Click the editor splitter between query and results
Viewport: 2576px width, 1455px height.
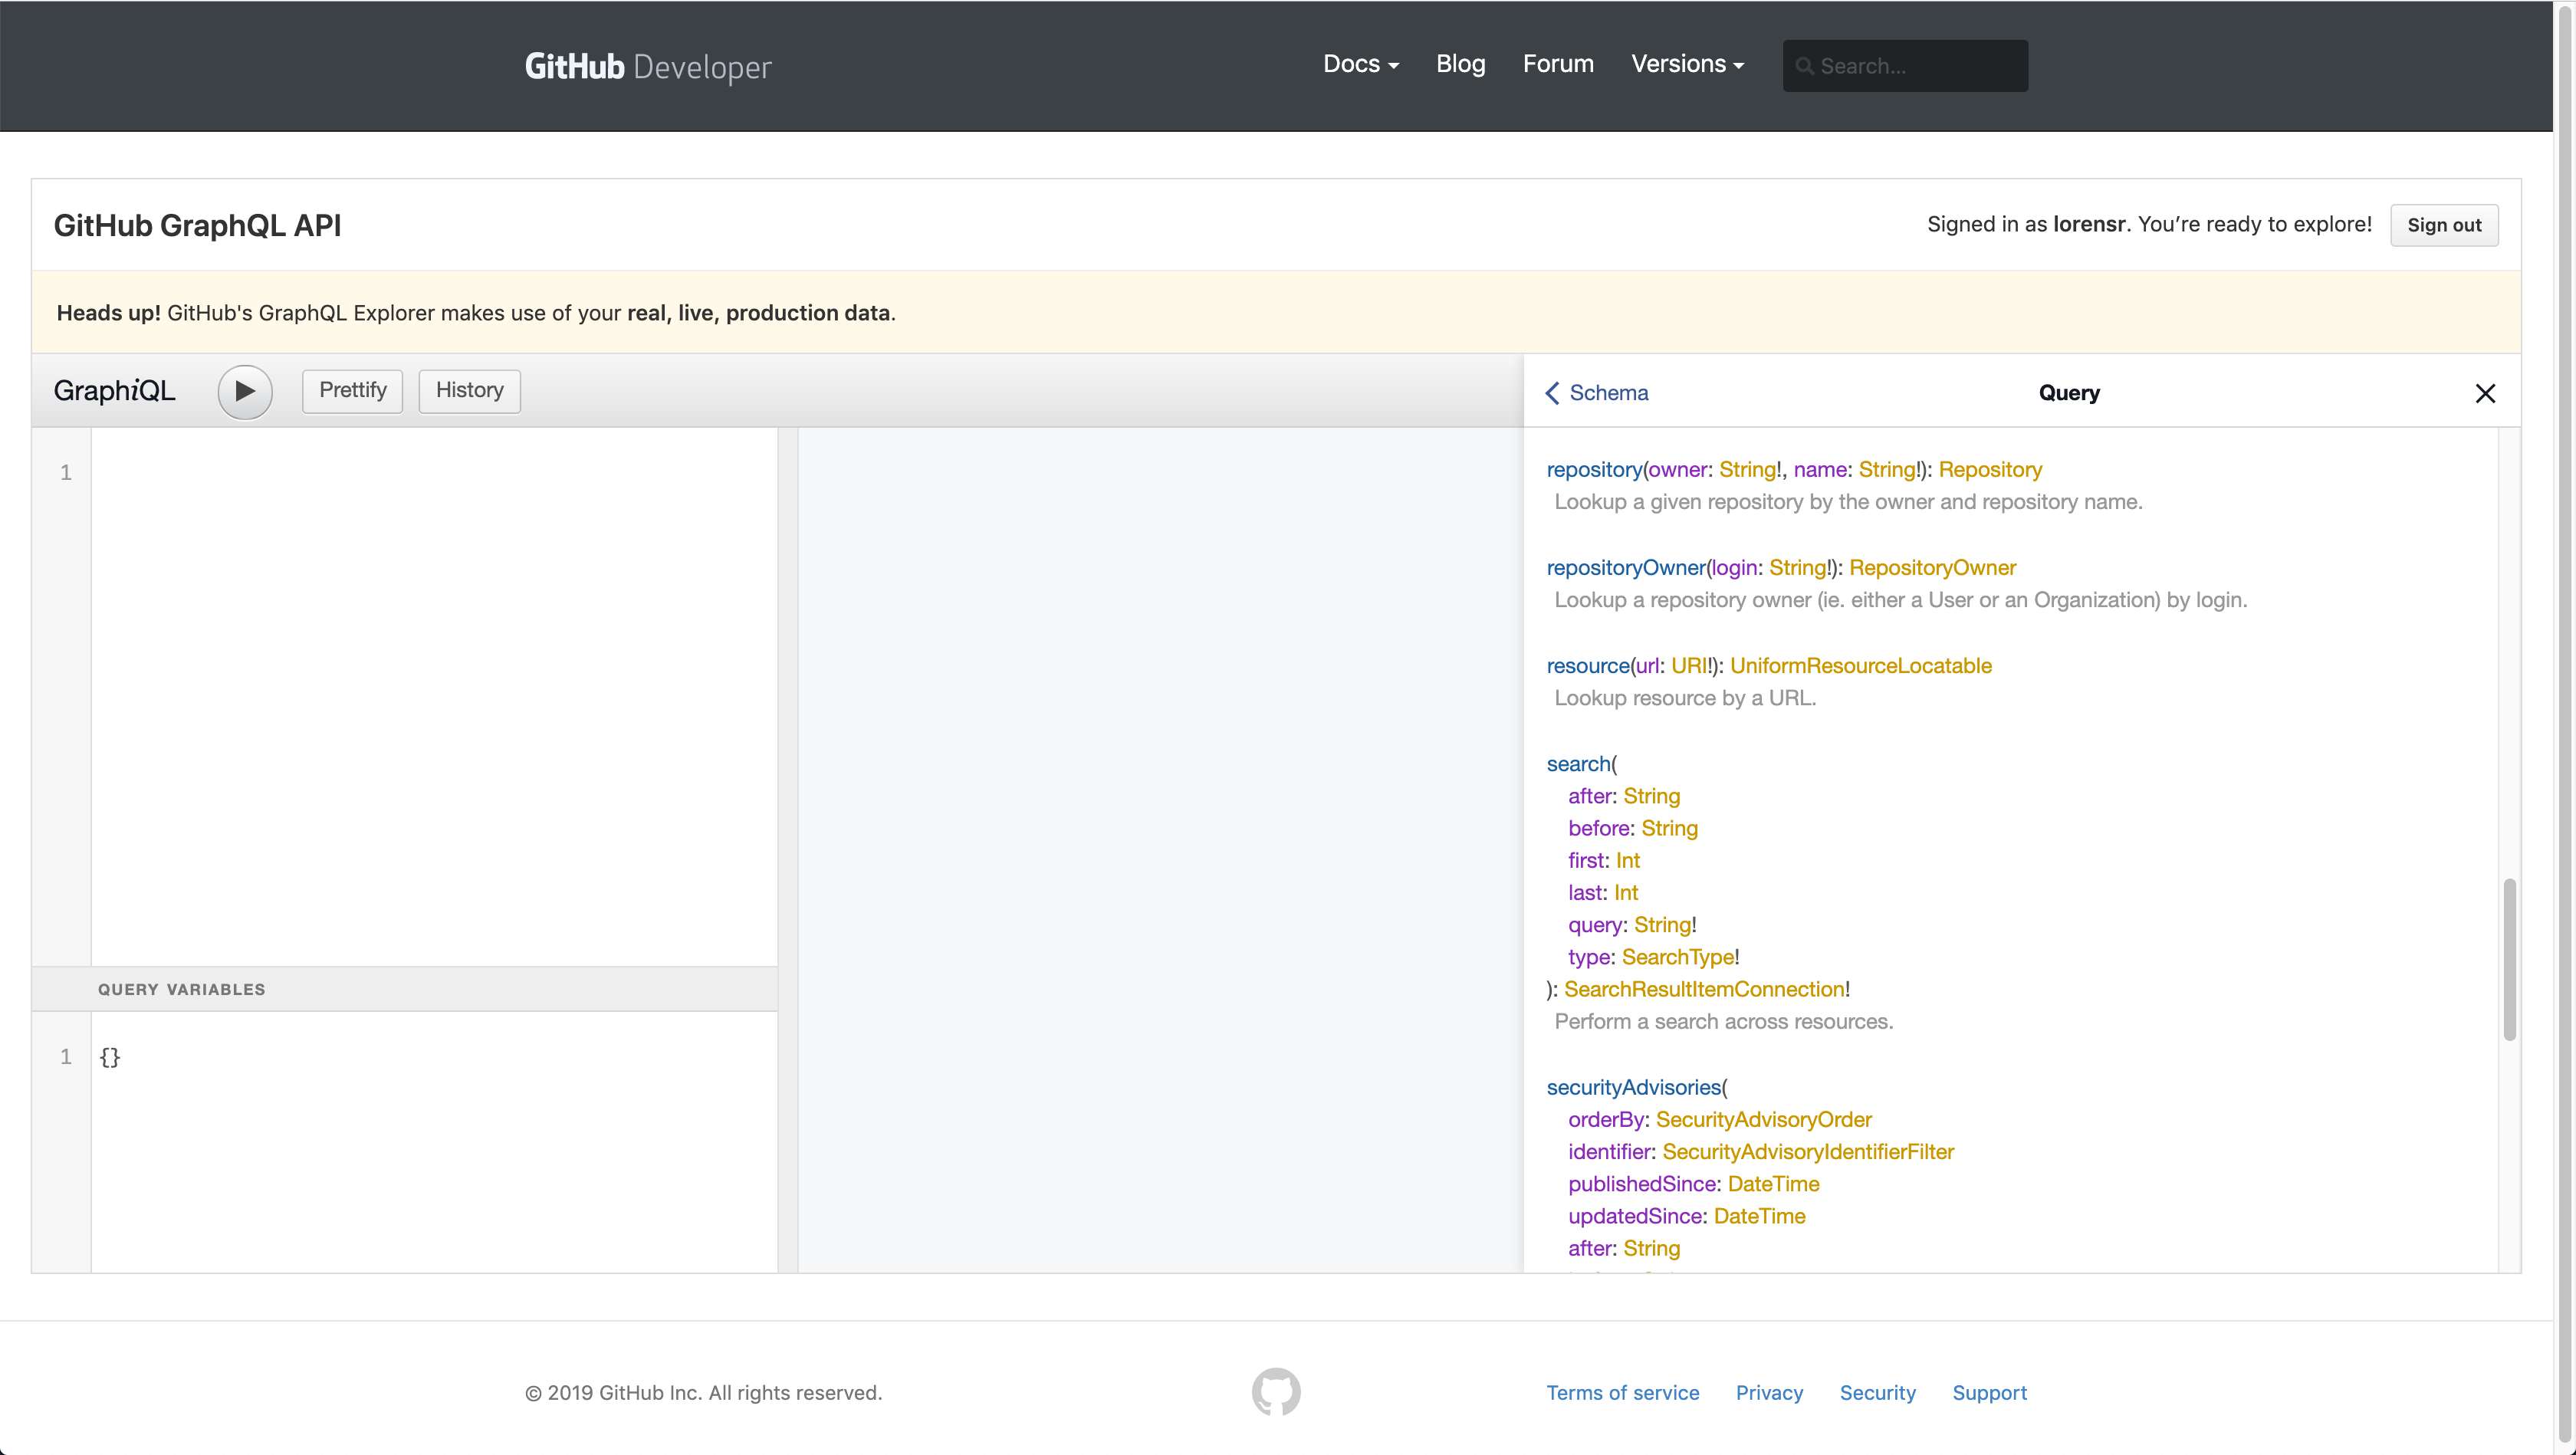[788, 850]
